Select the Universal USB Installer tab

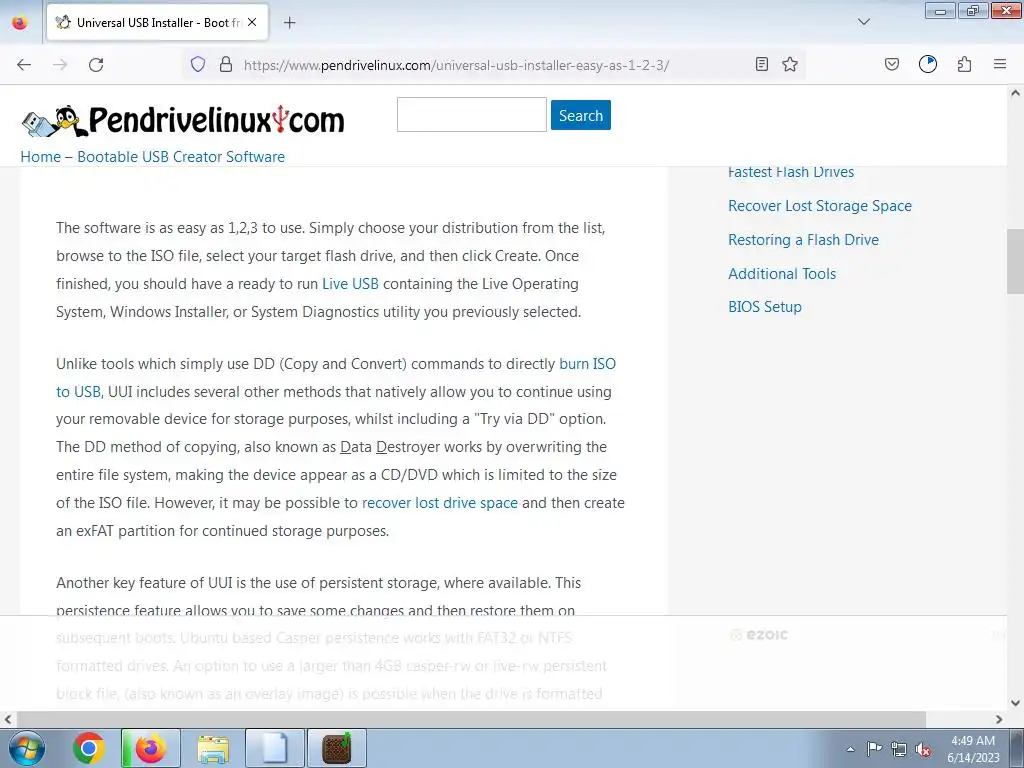[157, 23]
